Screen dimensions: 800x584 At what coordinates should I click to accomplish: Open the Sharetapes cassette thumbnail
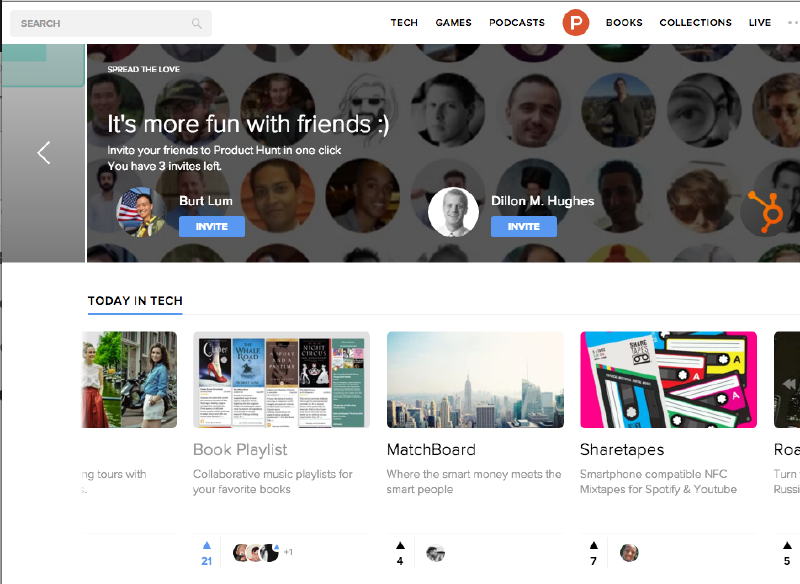(668, 380)
